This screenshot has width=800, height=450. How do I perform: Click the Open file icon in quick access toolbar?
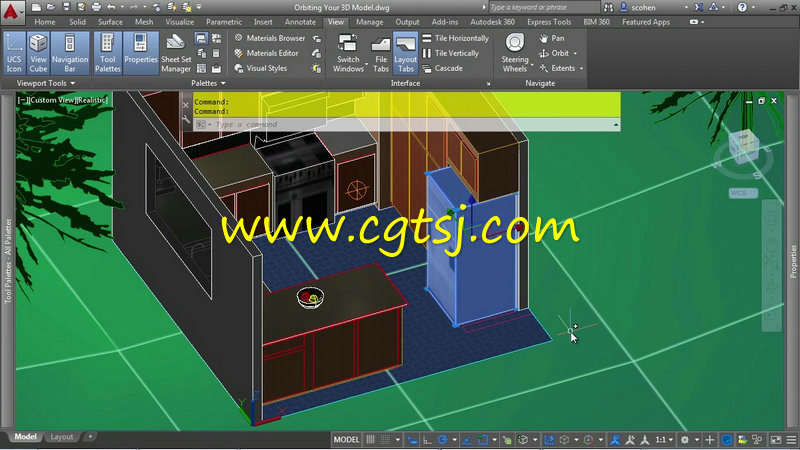tap(51, 7)
